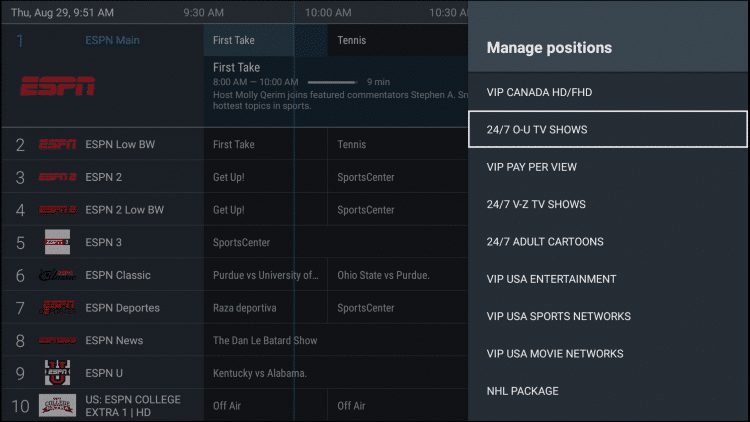Click the ESPN Deportes channel logo
Screen dimensions: 750x422
pyautogui.click(x=57, y=307)
